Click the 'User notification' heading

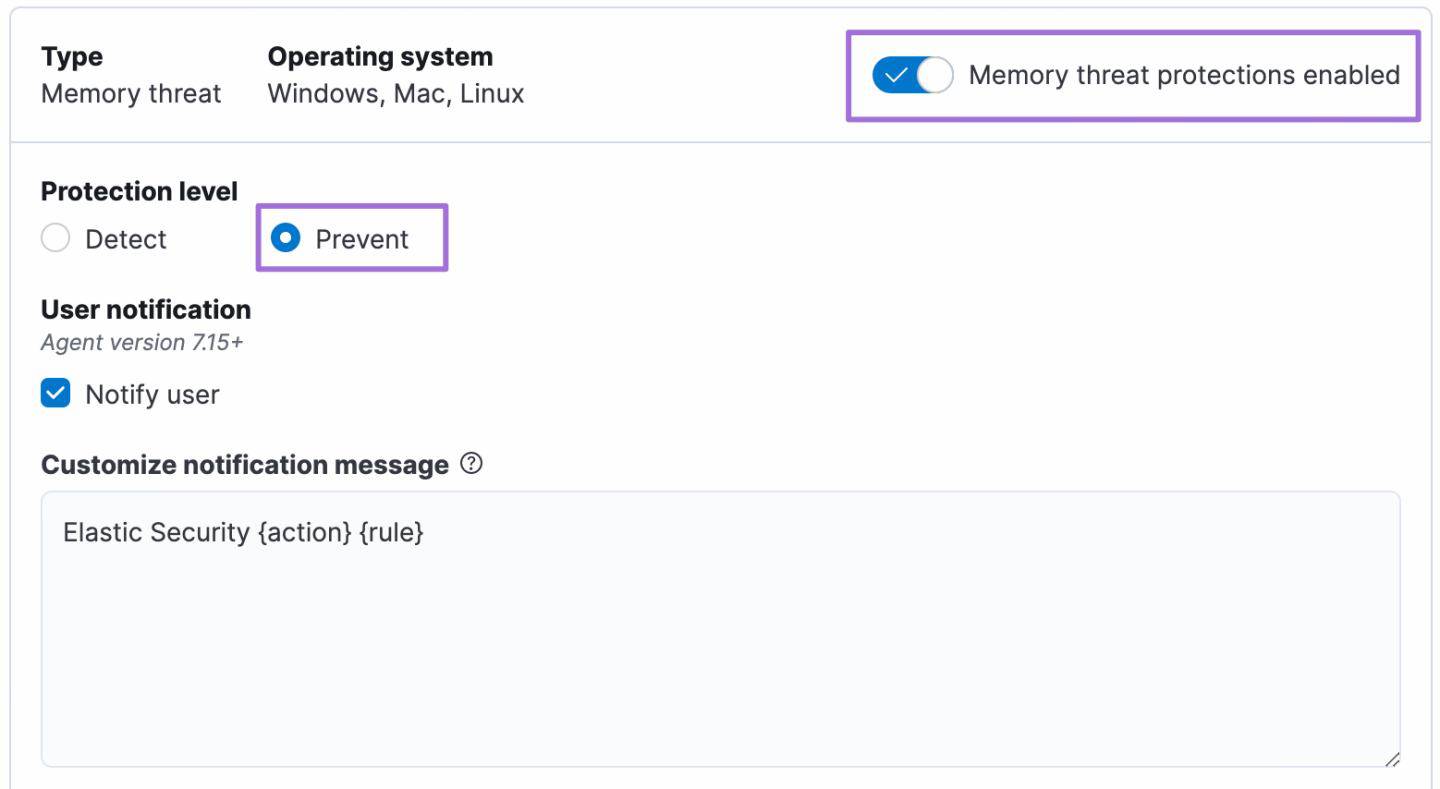coord(146,310)
